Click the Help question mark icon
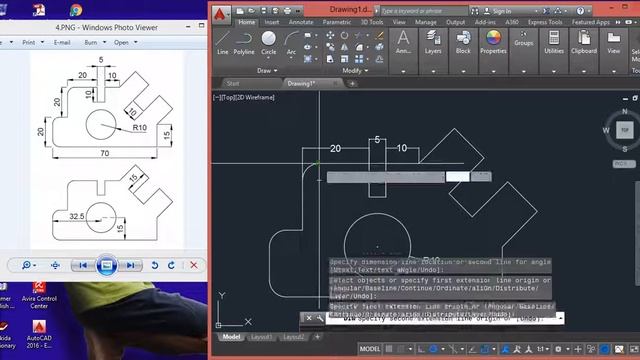The height and width of the screenshot is (360, 640). pyautogui.click(x=580, y=11)
